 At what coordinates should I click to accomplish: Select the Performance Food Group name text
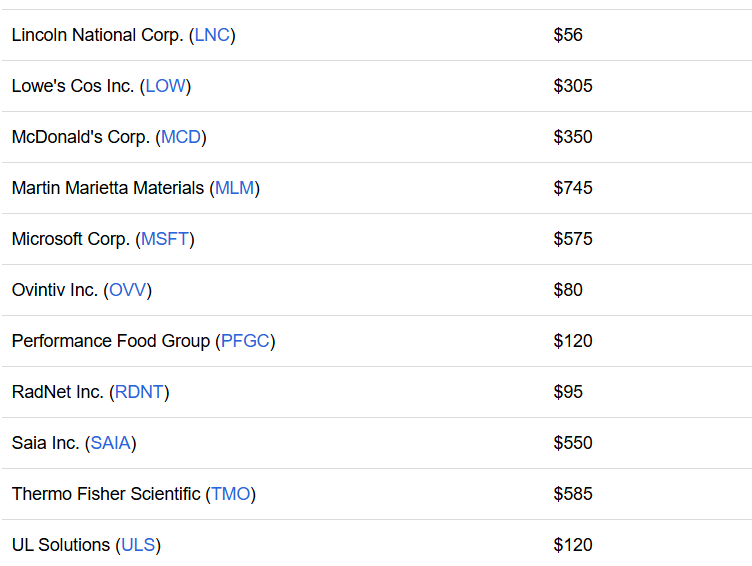[111, 341]
